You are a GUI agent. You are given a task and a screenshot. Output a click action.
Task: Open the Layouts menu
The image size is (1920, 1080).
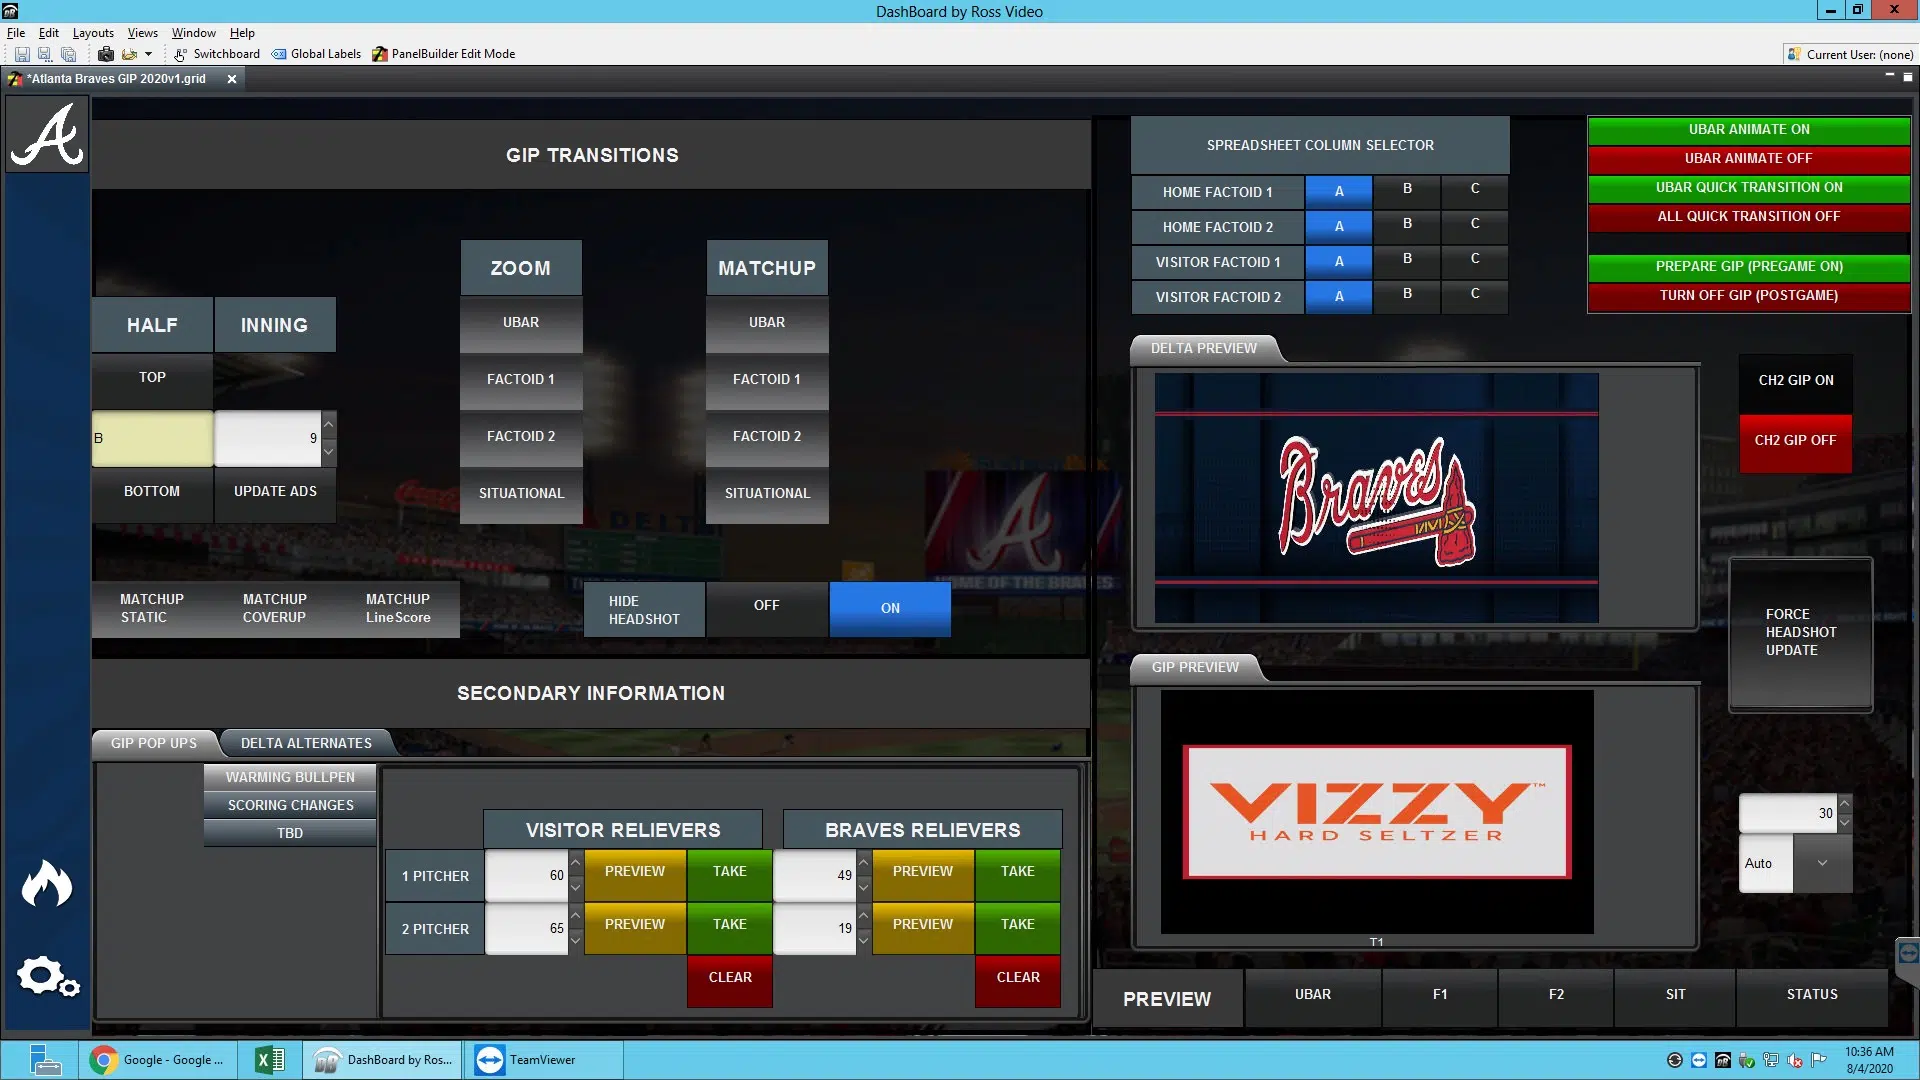(x=93, y=33)
